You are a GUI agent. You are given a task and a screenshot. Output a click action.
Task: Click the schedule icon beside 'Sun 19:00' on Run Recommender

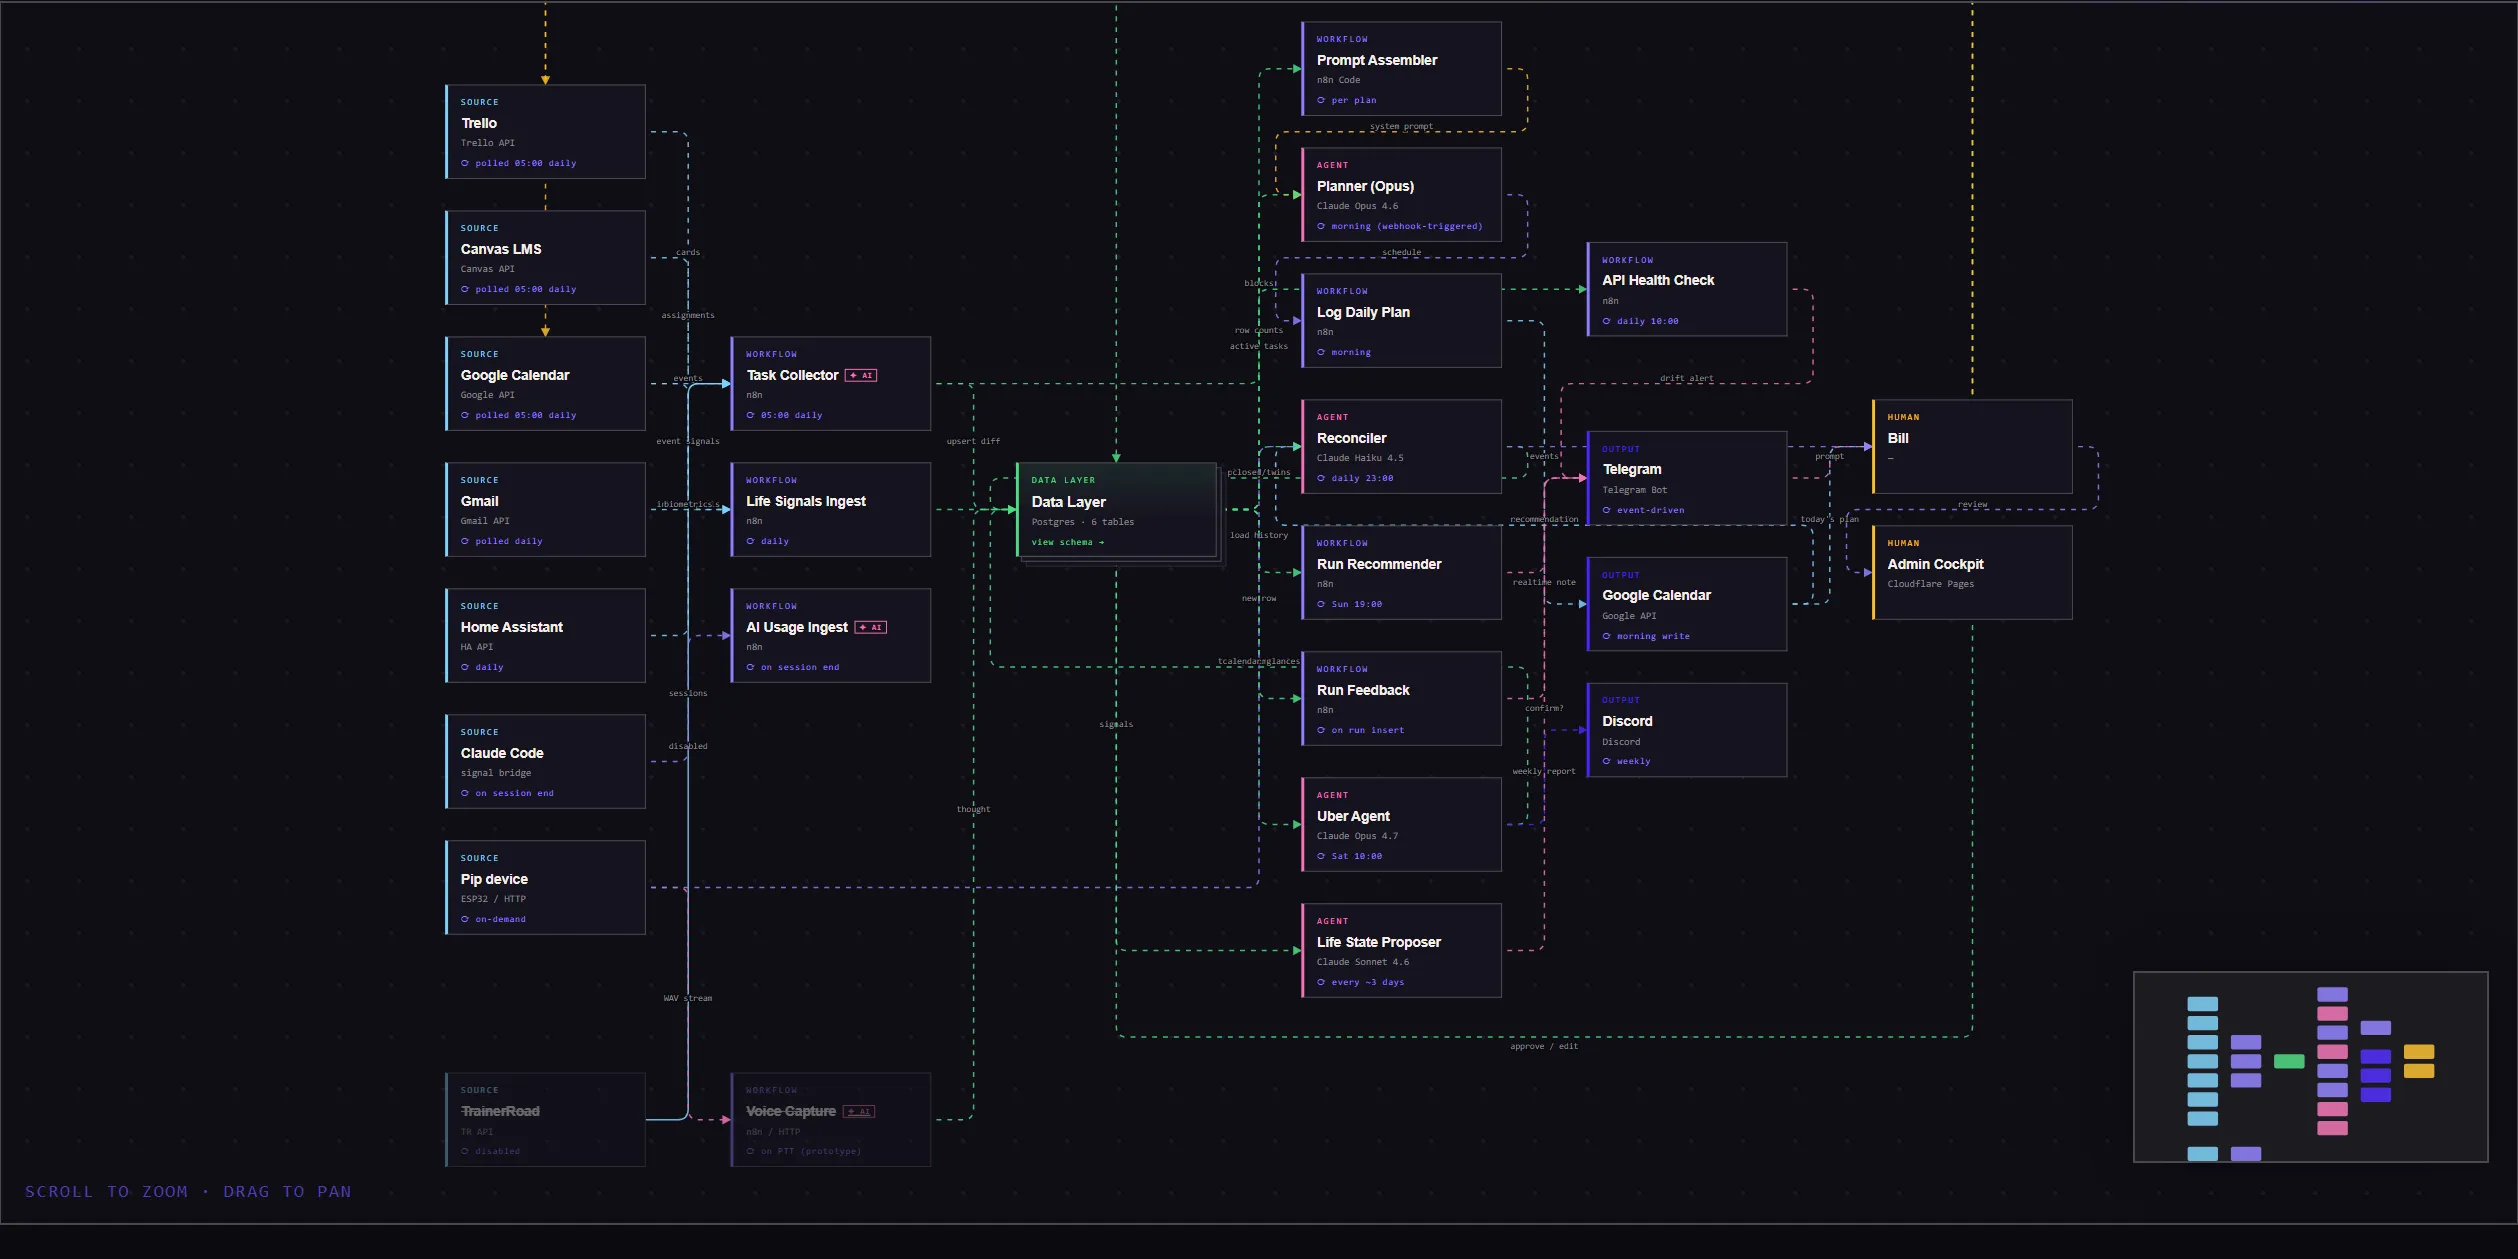1321,604
